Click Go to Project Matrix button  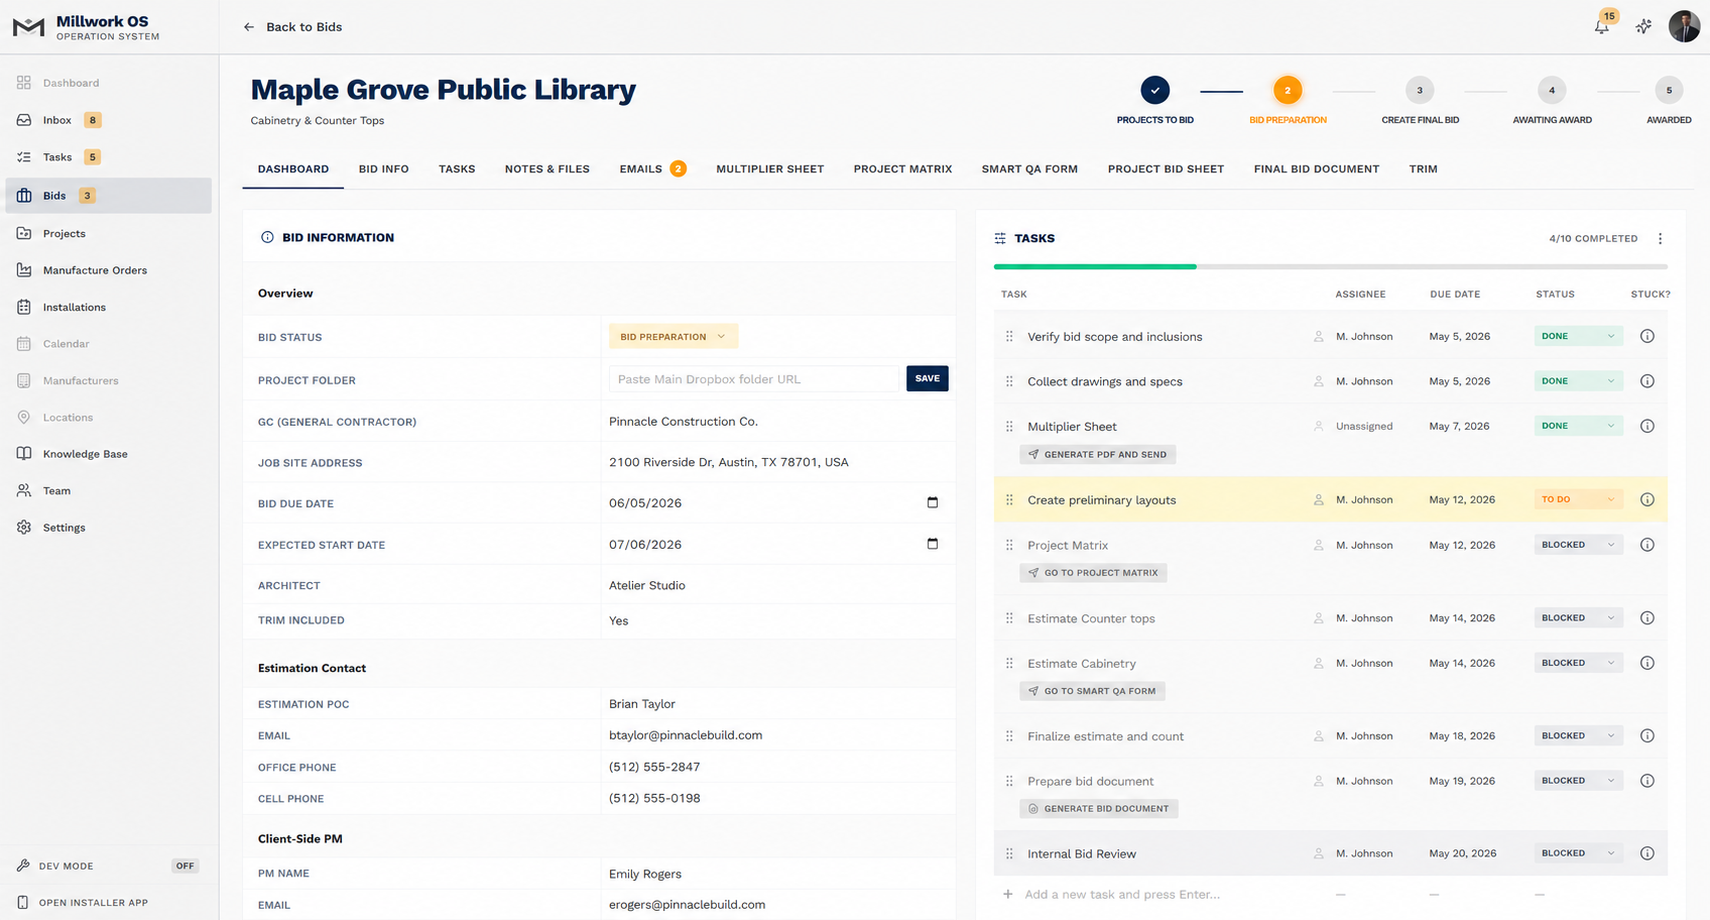(1093, 573)
